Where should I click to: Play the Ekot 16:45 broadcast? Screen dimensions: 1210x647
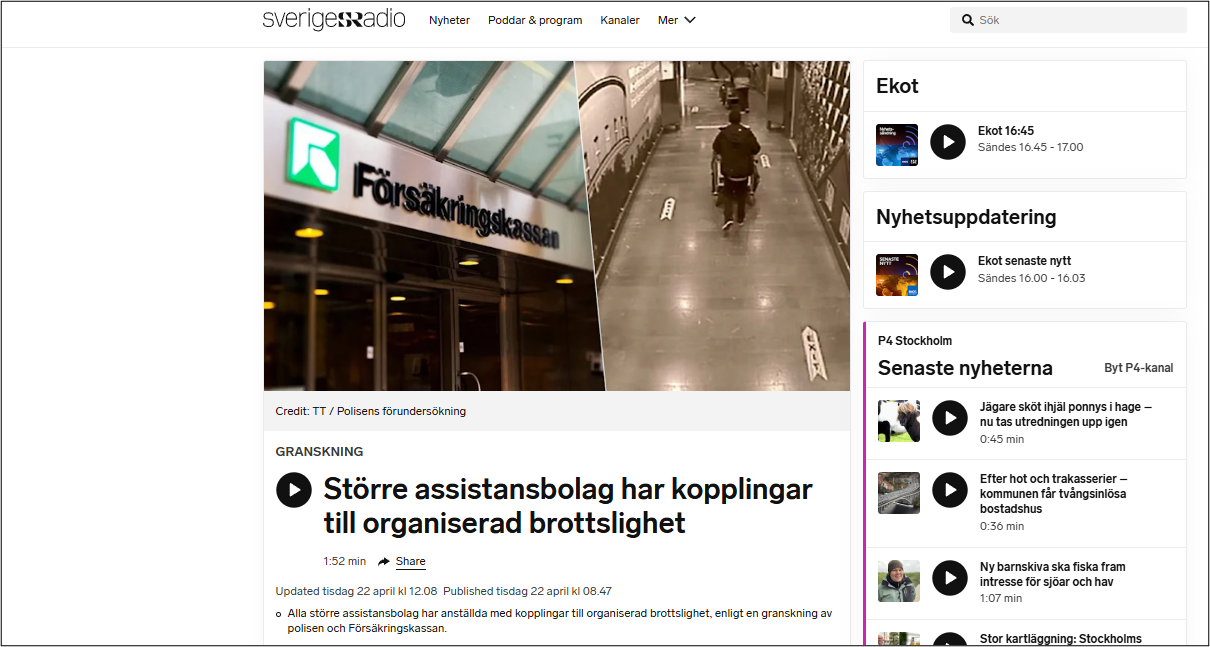948,142
